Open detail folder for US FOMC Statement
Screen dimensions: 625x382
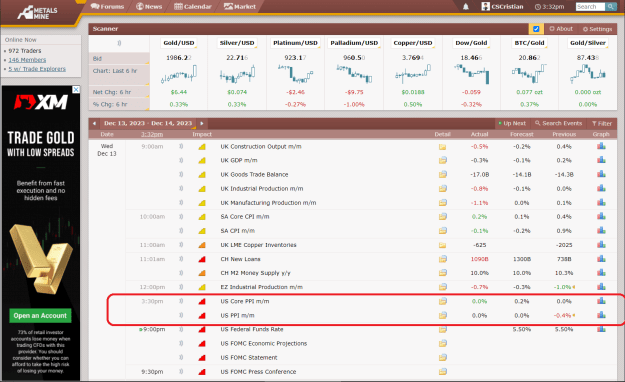point(442,358)
